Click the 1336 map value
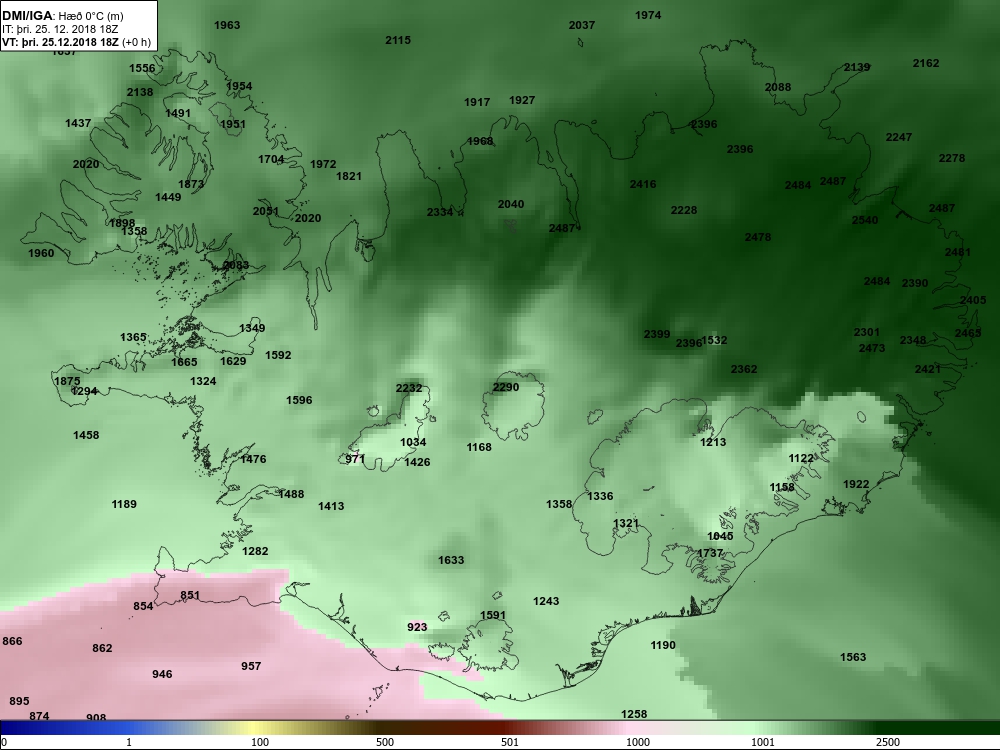Image resolution: width=1000 pixels, height=750 pixels. point(600,496)
